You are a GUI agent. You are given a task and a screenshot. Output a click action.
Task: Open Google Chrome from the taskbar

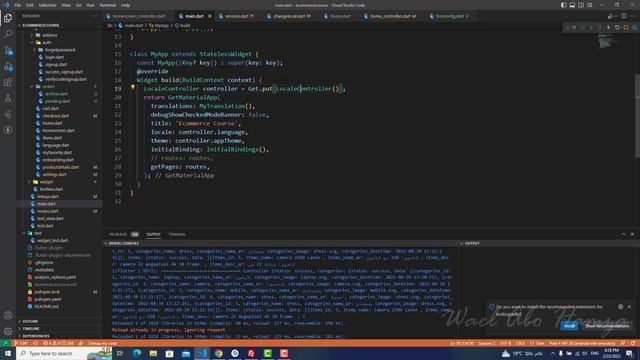pyautogui.click(x=219, y=353)
